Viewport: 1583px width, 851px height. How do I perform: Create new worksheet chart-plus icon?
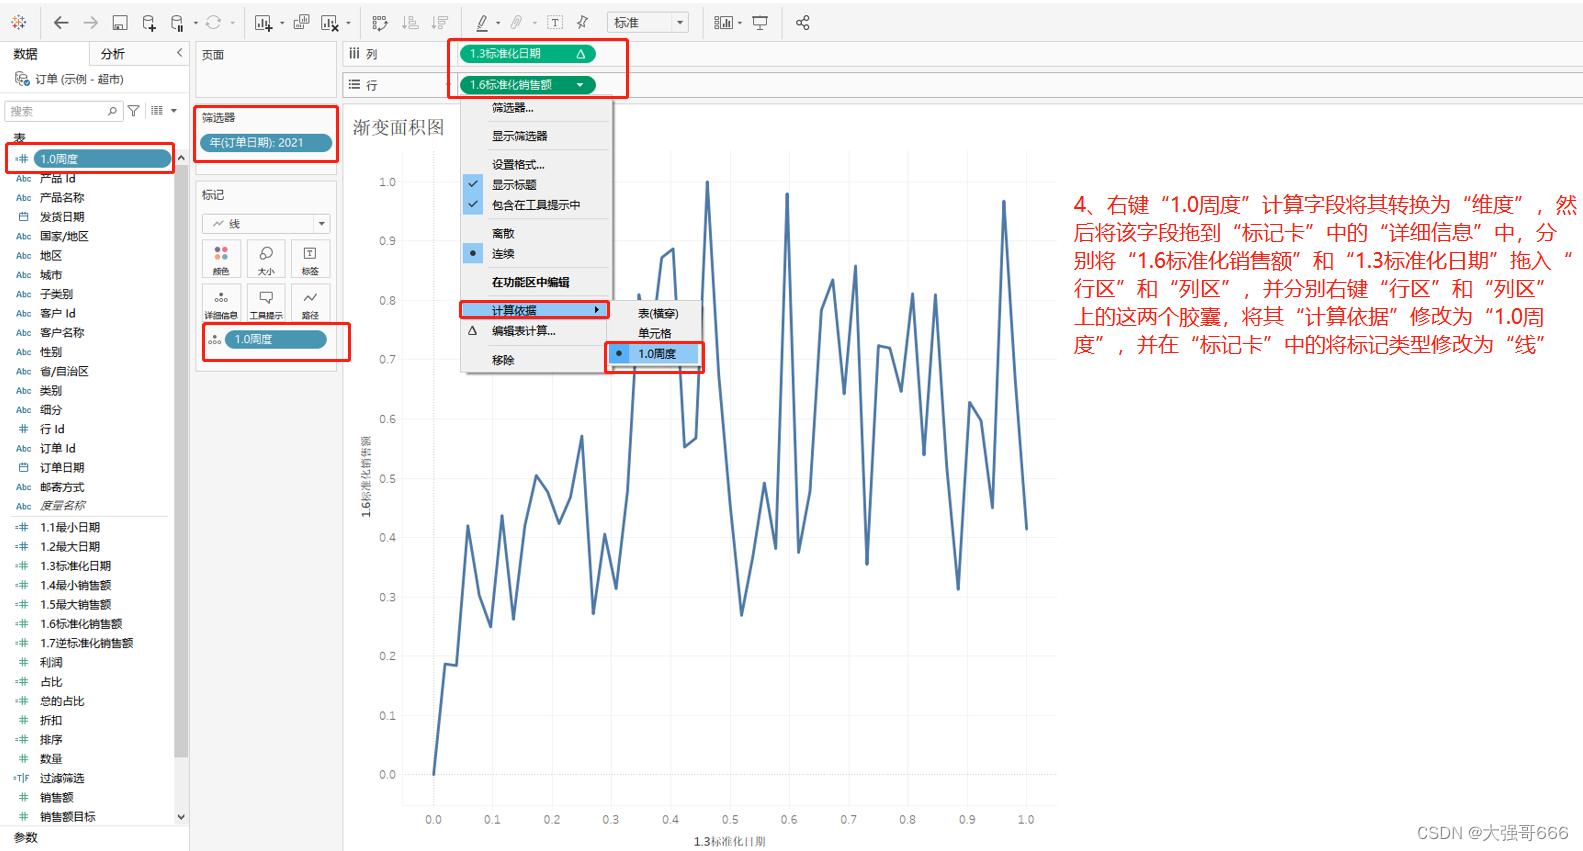pyautogui.click(x=263, y=22)
